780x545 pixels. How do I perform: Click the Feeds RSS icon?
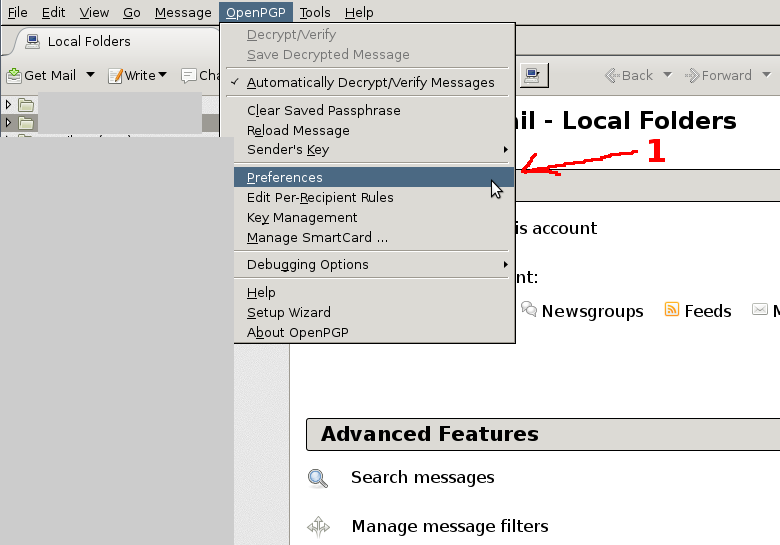[673, 311]
